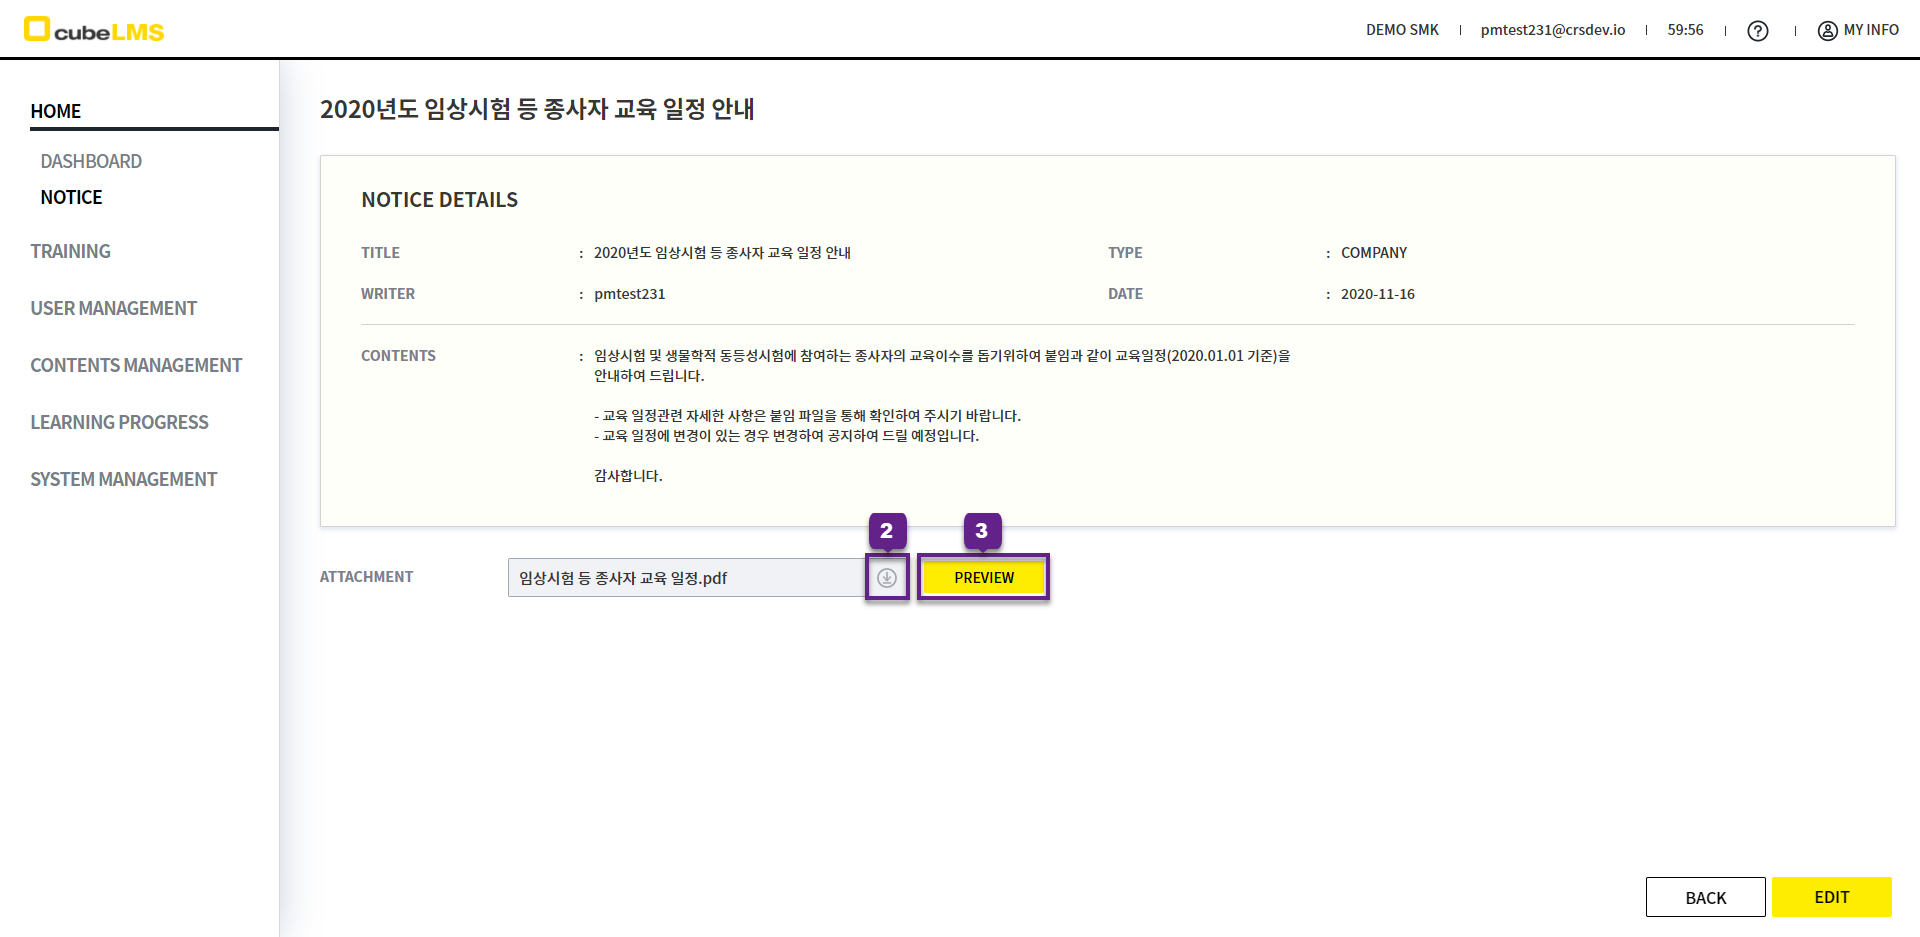Viewport: 1920px width, 937px height.
Task: Download the attached PDF via download icon
Action: pyautogui.click(x=887, y=578)
